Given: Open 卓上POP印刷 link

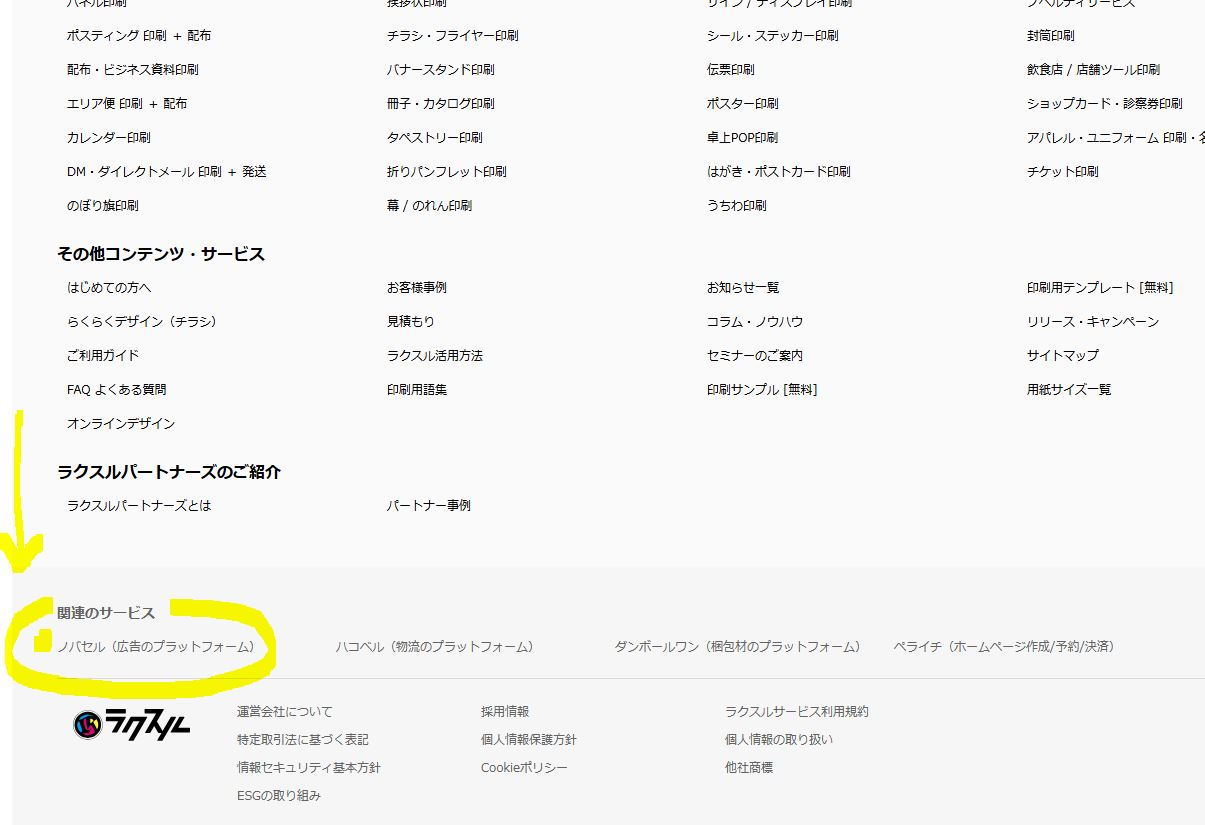Looking at the screenshot, I should point(742,138).
